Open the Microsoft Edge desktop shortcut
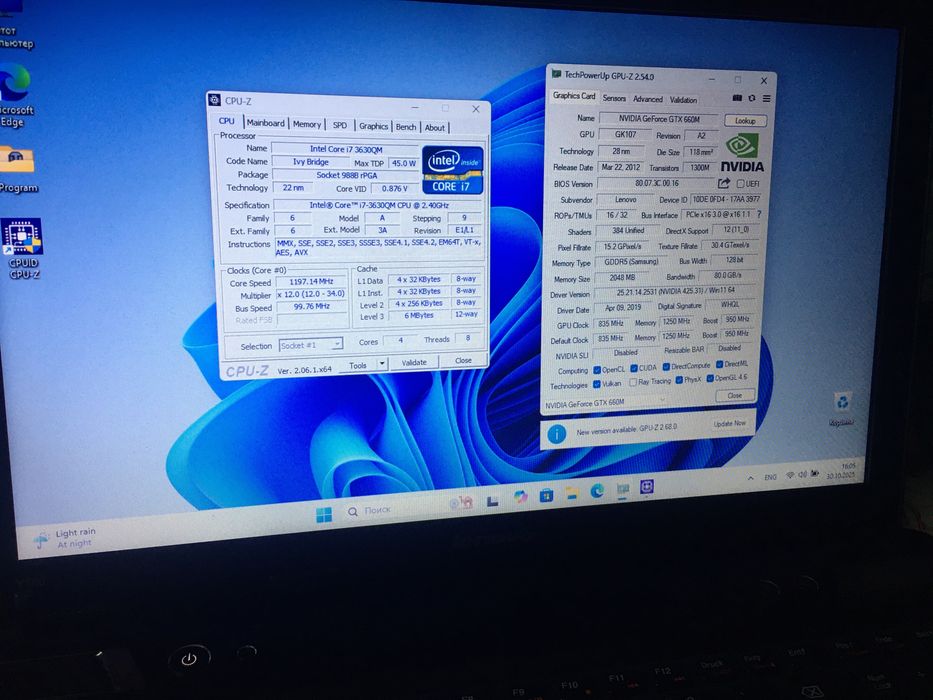 click(14, 96)
